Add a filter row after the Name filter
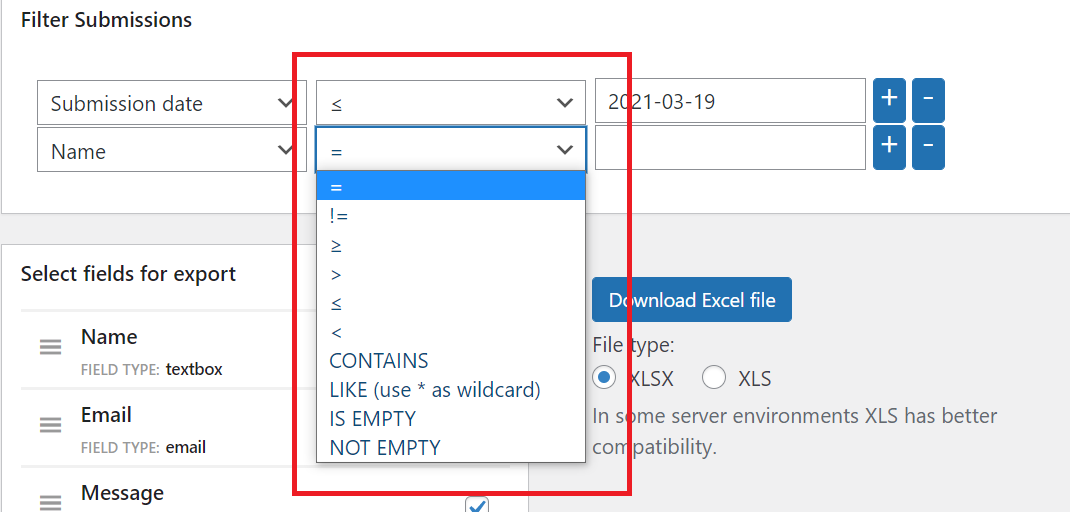Viewport: 1070px width, 512px height. coord(889,147)
